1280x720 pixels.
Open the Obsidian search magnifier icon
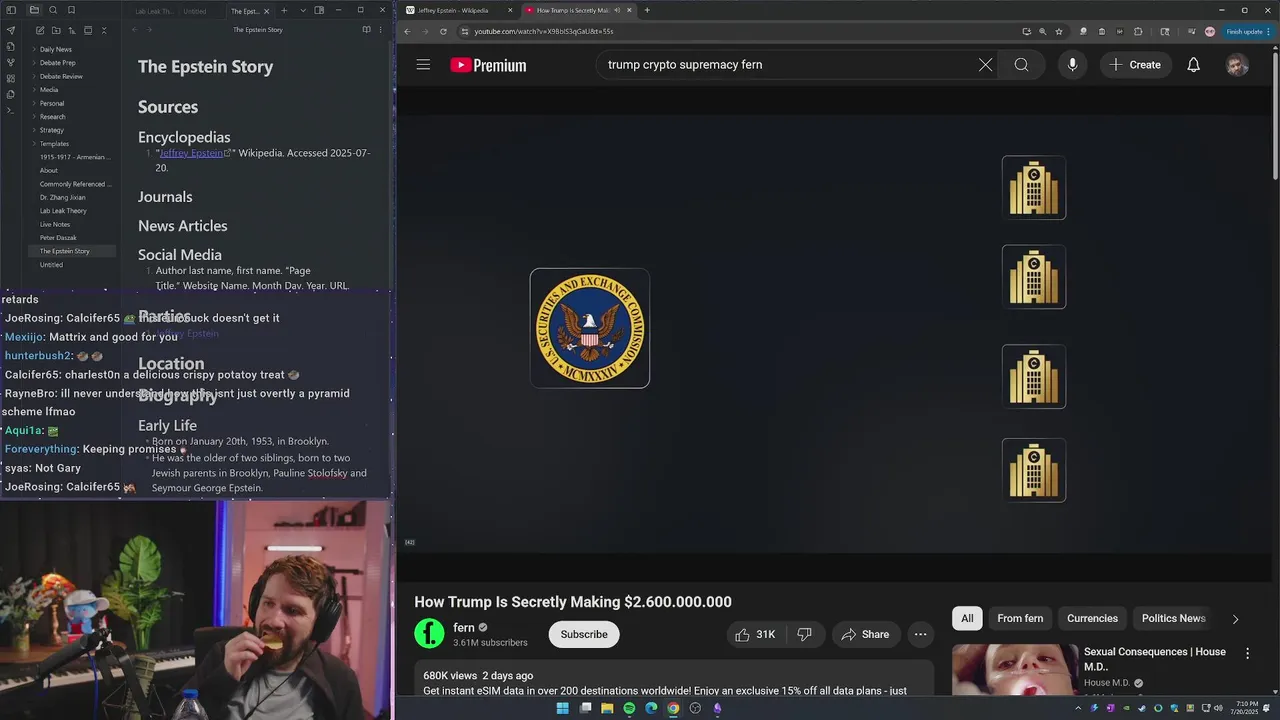pos(53,10)
